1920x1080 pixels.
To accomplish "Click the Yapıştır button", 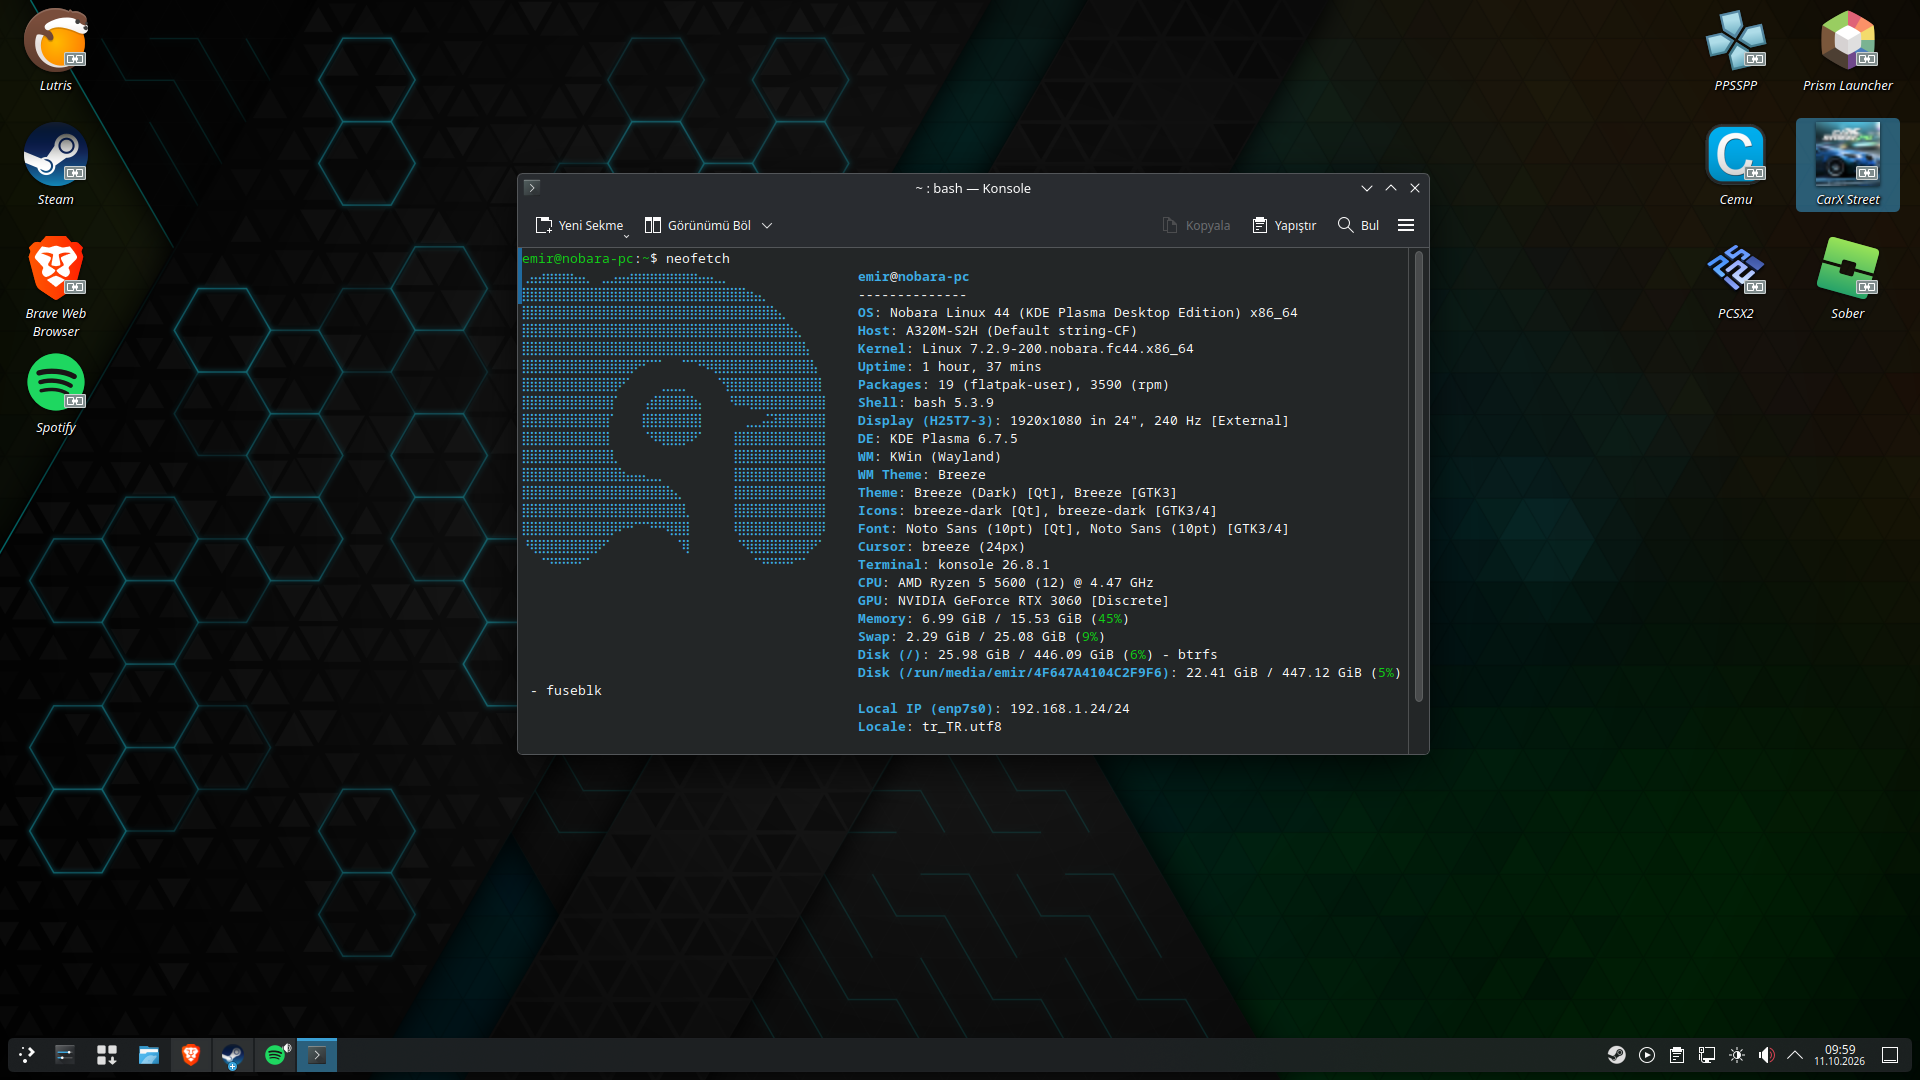I will pyautogui.click(x=1284, y=226).
